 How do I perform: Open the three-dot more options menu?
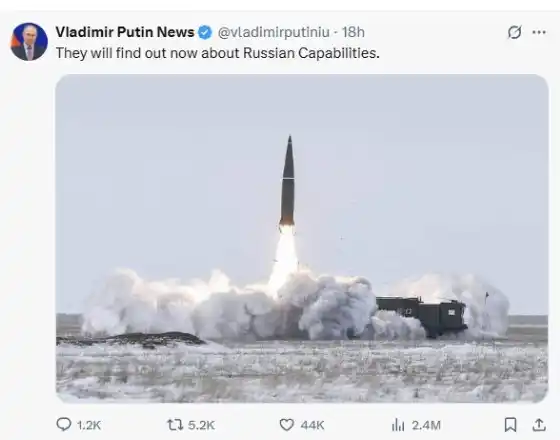pos(539,32)
